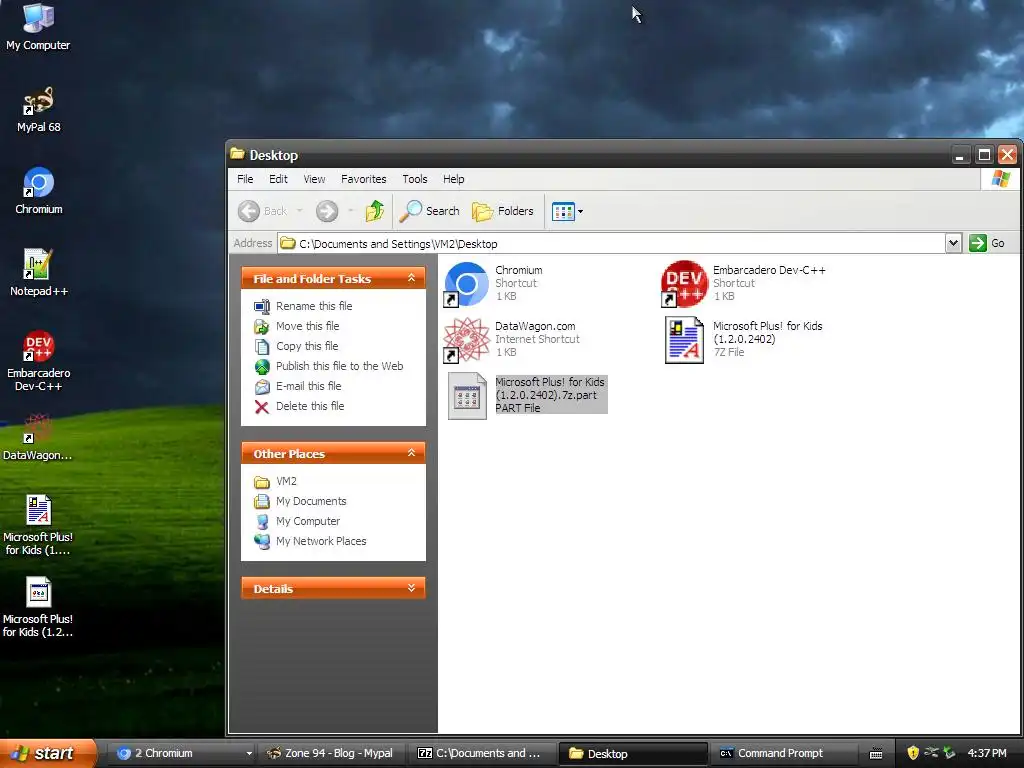The width and height of the screenshot is (1024, 768).
Task: Switch to Zone 94 - Blog - Mypal taskbar item
Action: click(332, 754)
